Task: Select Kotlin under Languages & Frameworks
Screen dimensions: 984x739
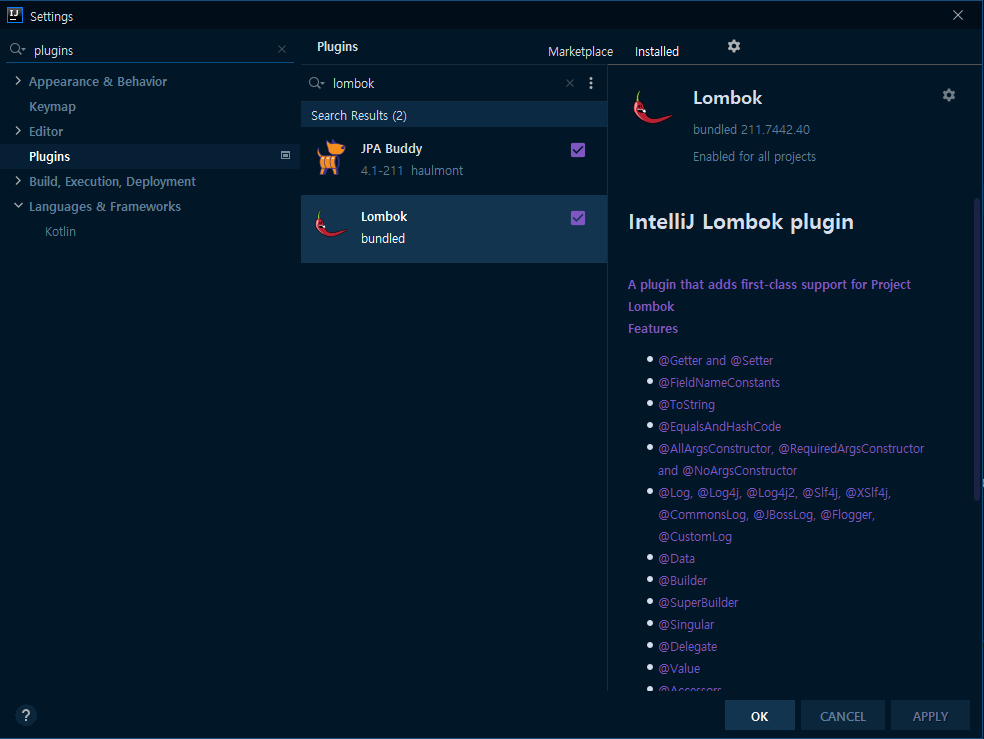Action: click(x=60, y=231)
